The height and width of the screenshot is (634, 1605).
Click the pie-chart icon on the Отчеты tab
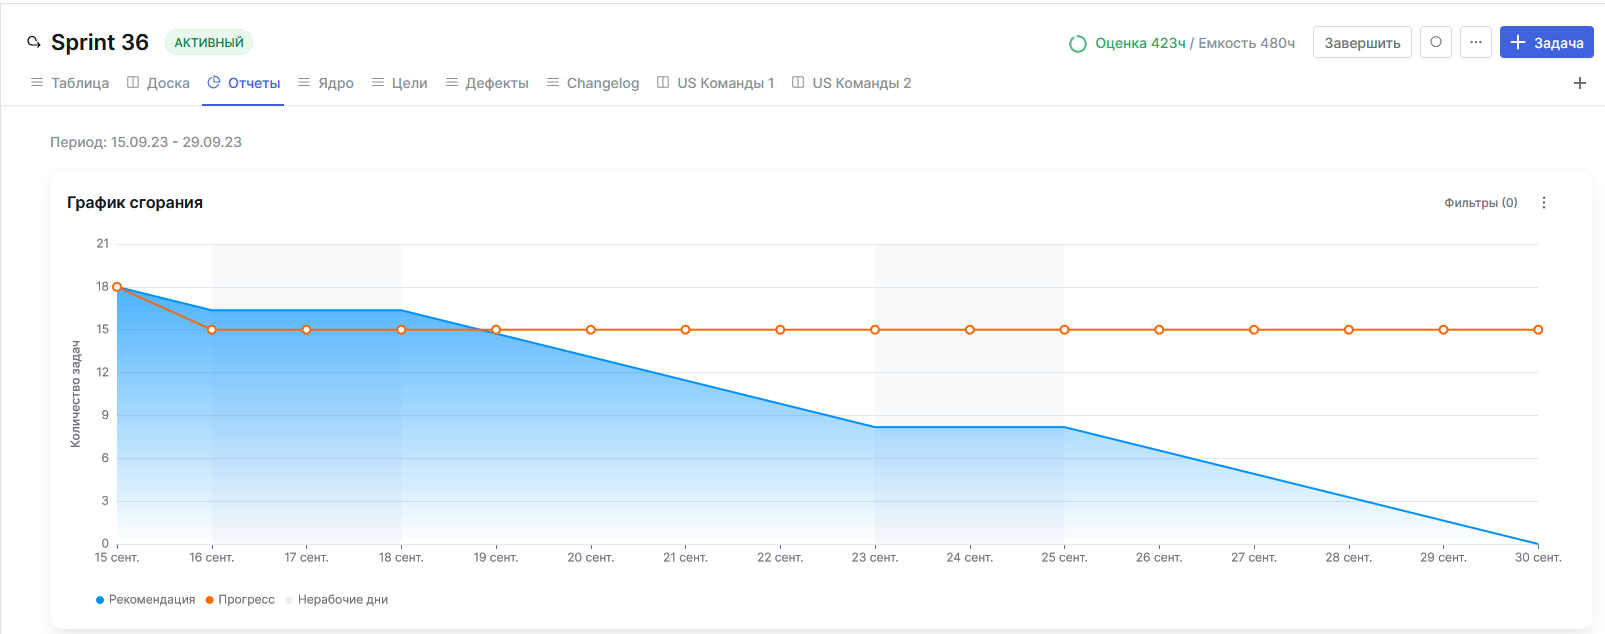[213, 83]
